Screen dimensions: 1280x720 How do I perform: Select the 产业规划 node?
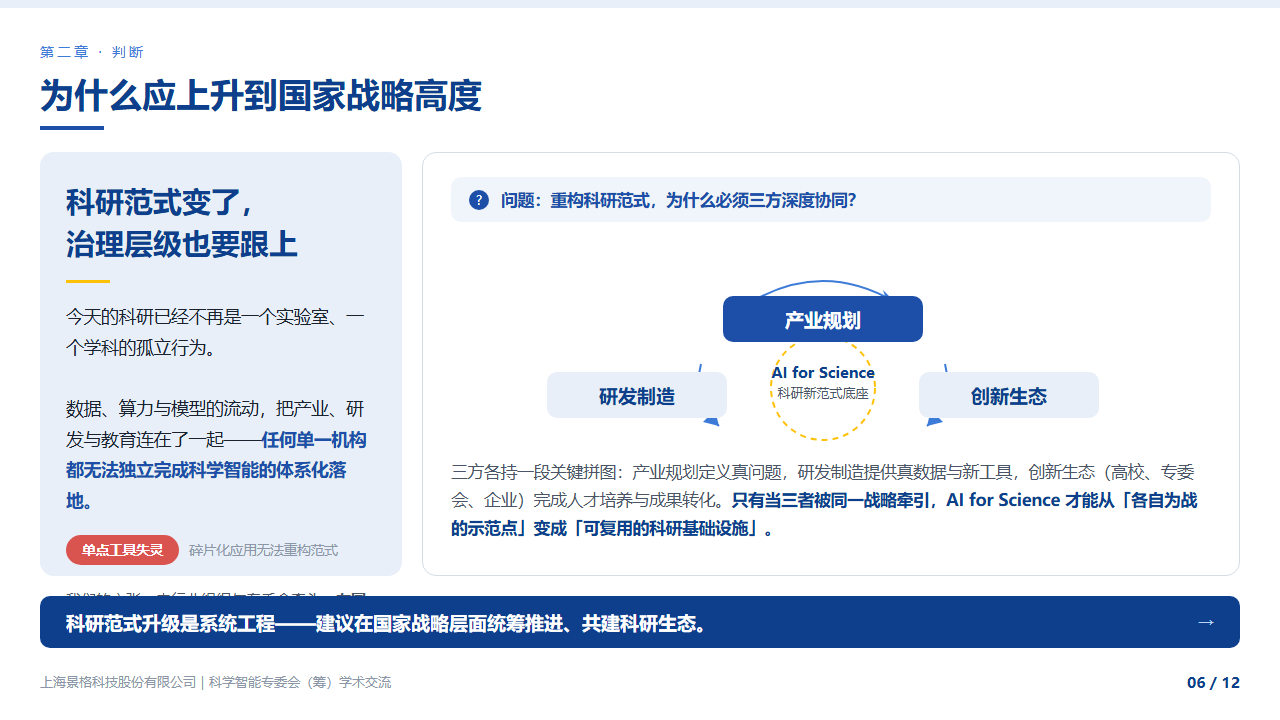point(823,319)
